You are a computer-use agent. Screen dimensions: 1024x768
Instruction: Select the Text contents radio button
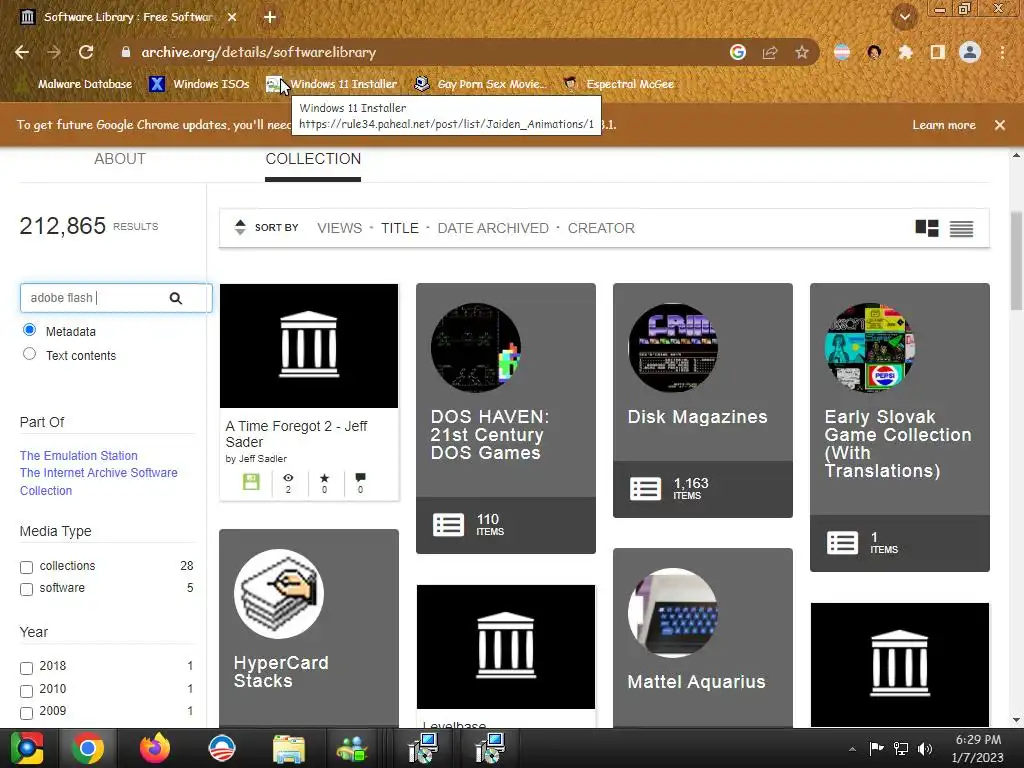click(x=29, y=354)
